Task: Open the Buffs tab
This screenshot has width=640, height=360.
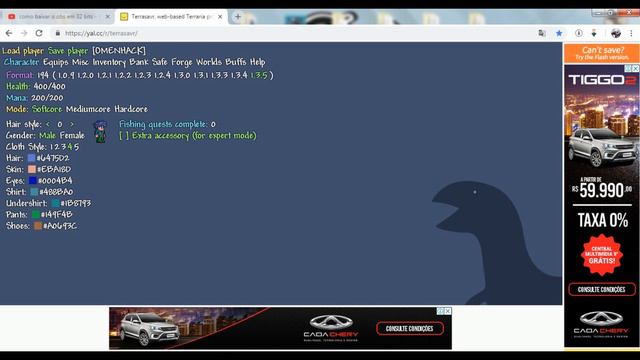Action: coord(236,62)
